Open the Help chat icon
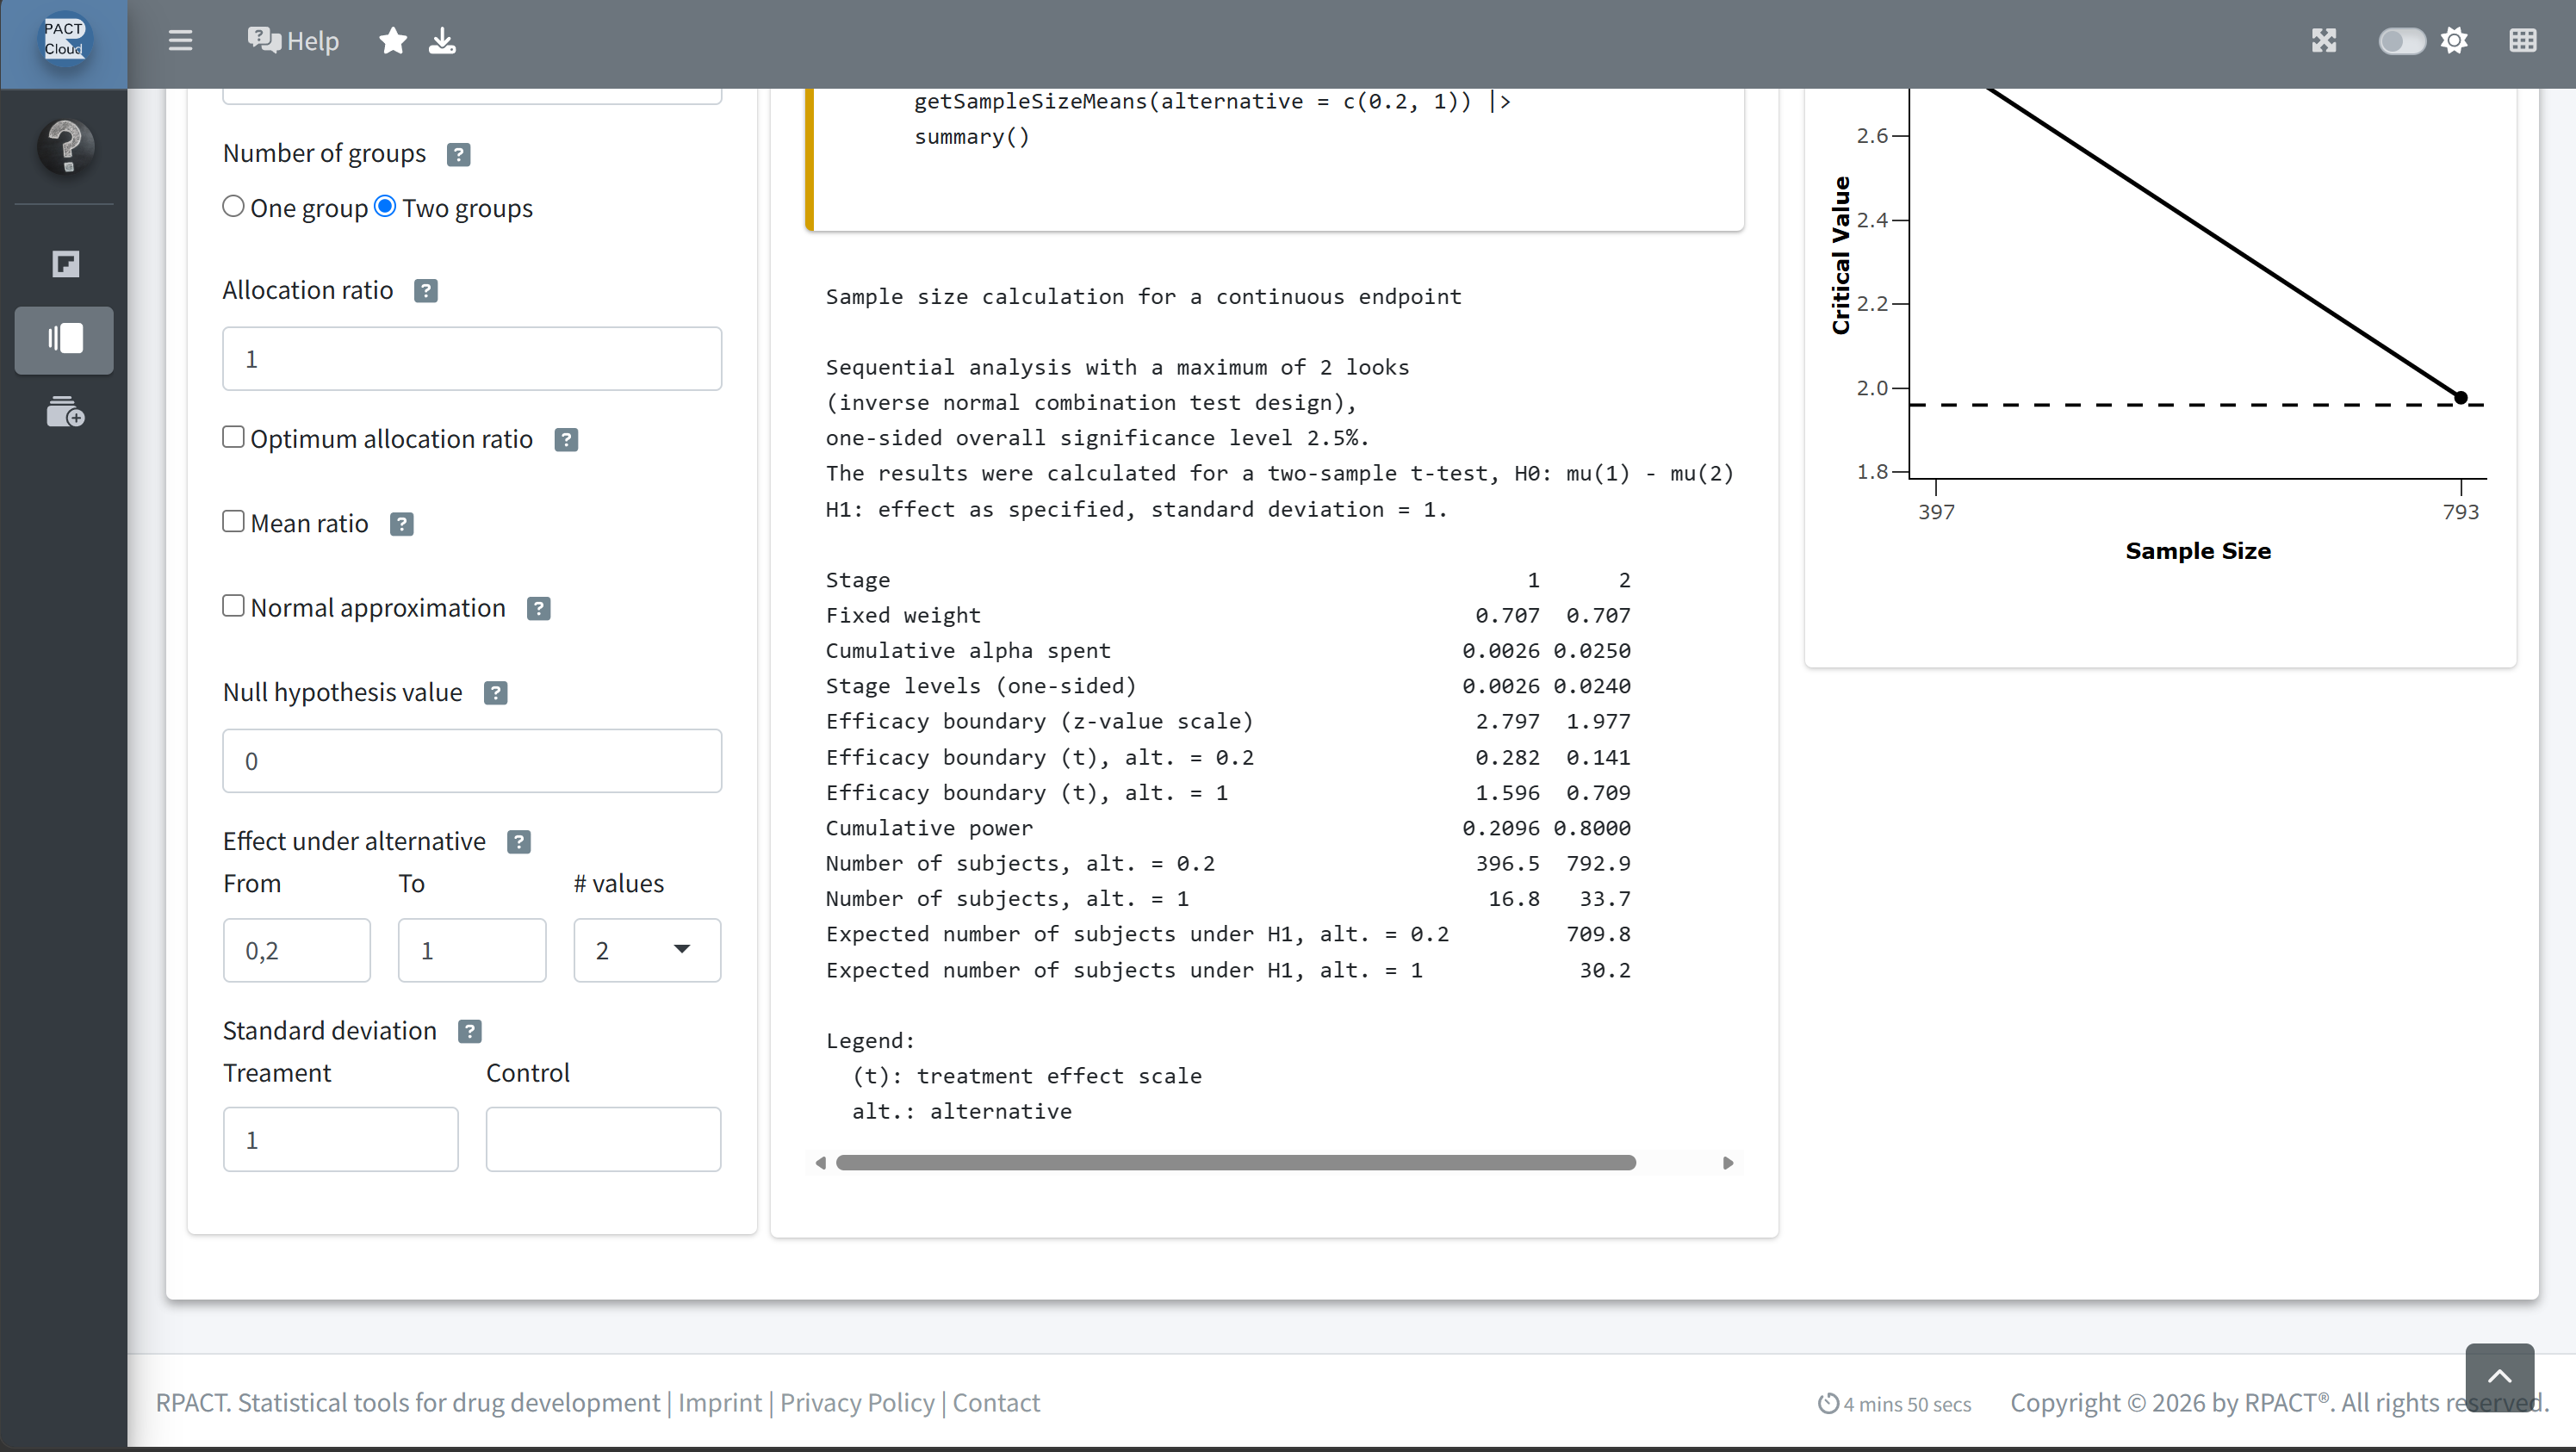Viewport: 2576px width, 1452px height. (264, 40)
